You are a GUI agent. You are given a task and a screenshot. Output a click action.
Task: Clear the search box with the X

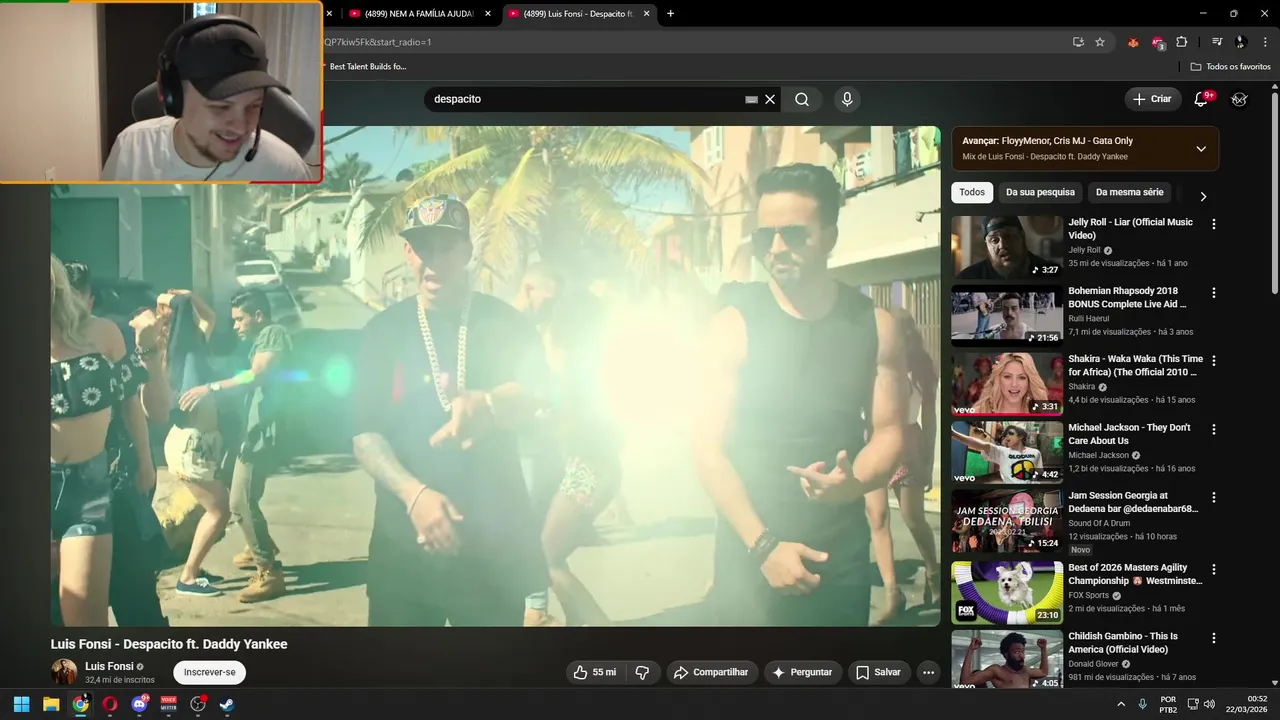[770, 100]
